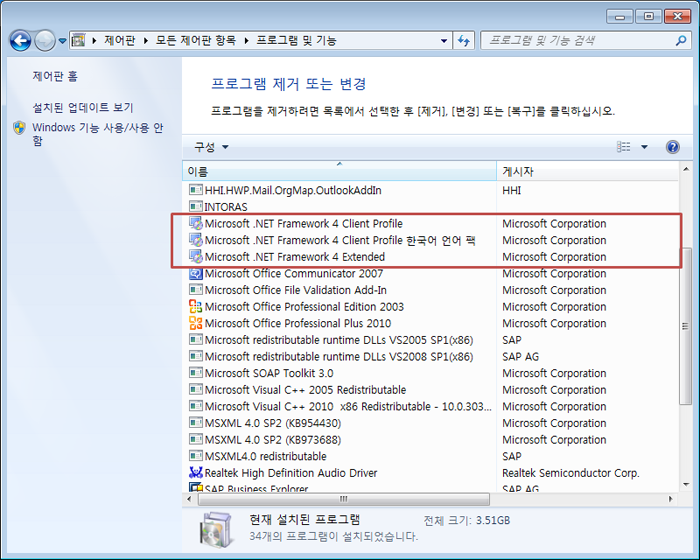Screen dimensions: 700x560
Task: Open the recent pages dropdown arrow
Action: tap(62, 41)
